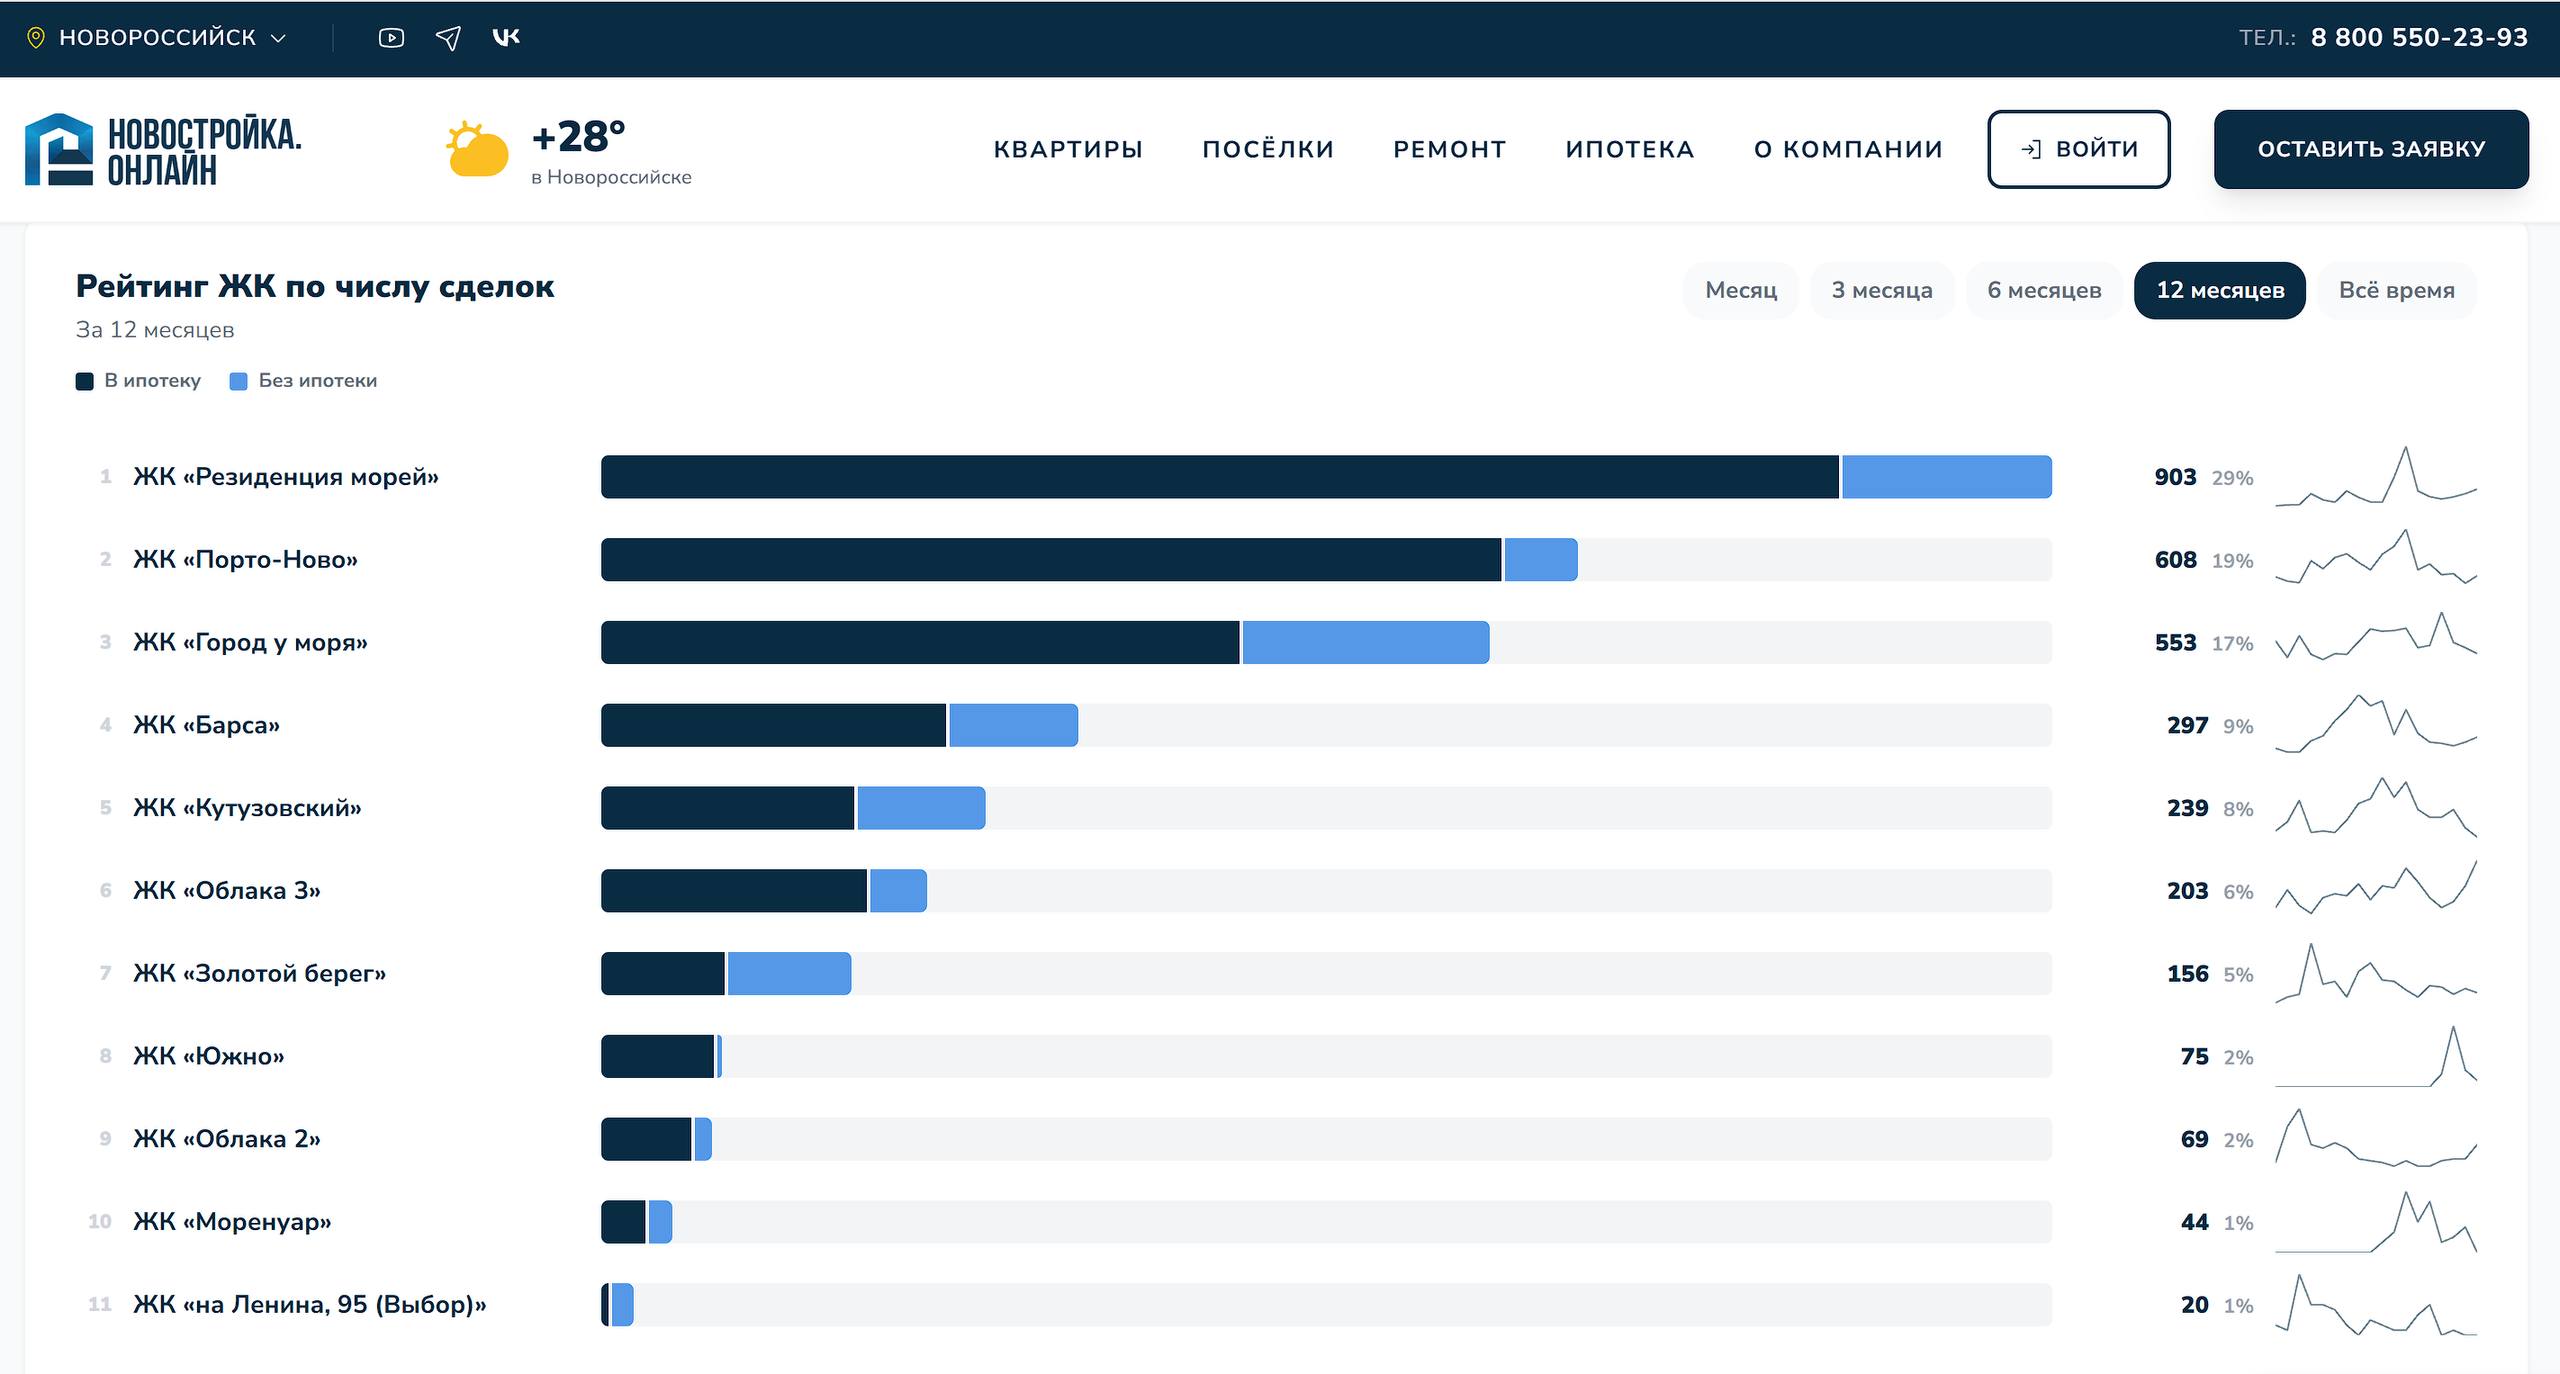Toggle the «В ипотеку» legend item
The width and height of the screenshot is (2560, 1374).
[x=139, y=380]
